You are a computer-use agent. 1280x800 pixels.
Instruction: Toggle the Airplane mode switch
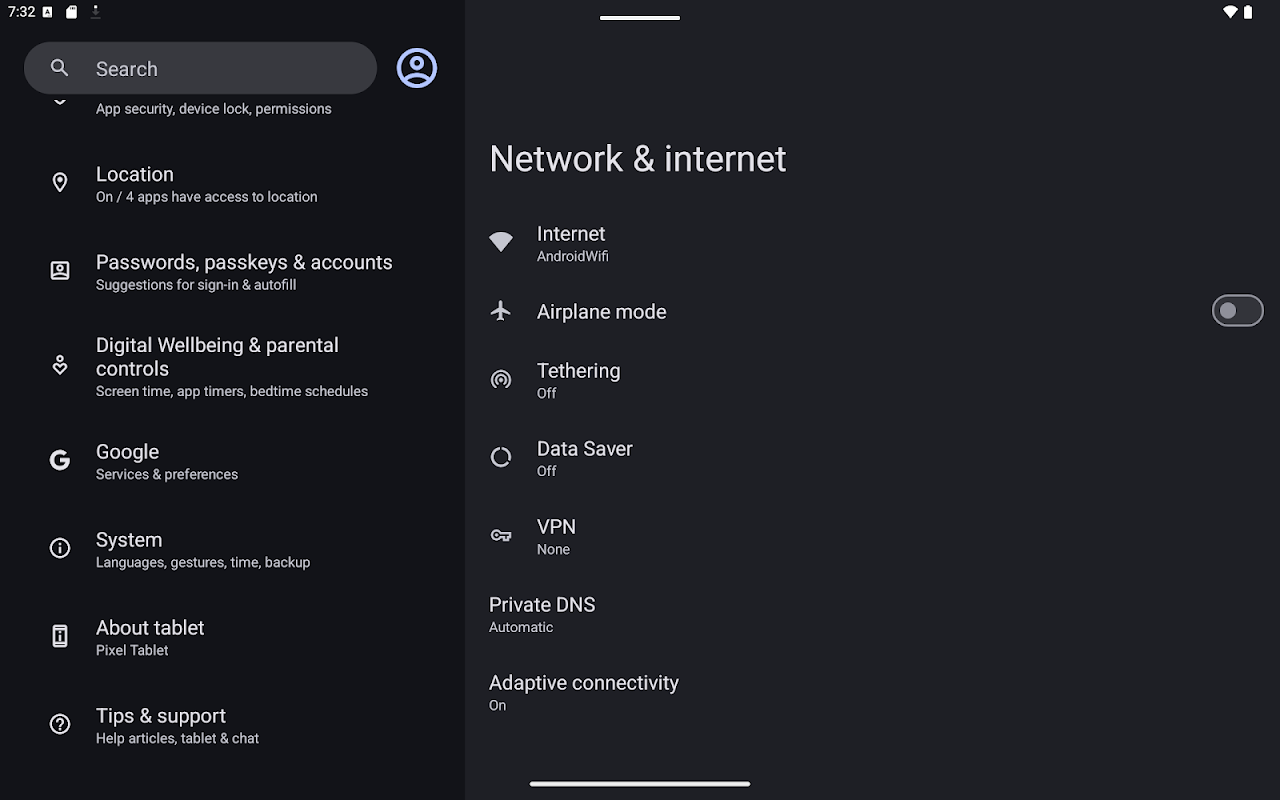click(1238, 311)
